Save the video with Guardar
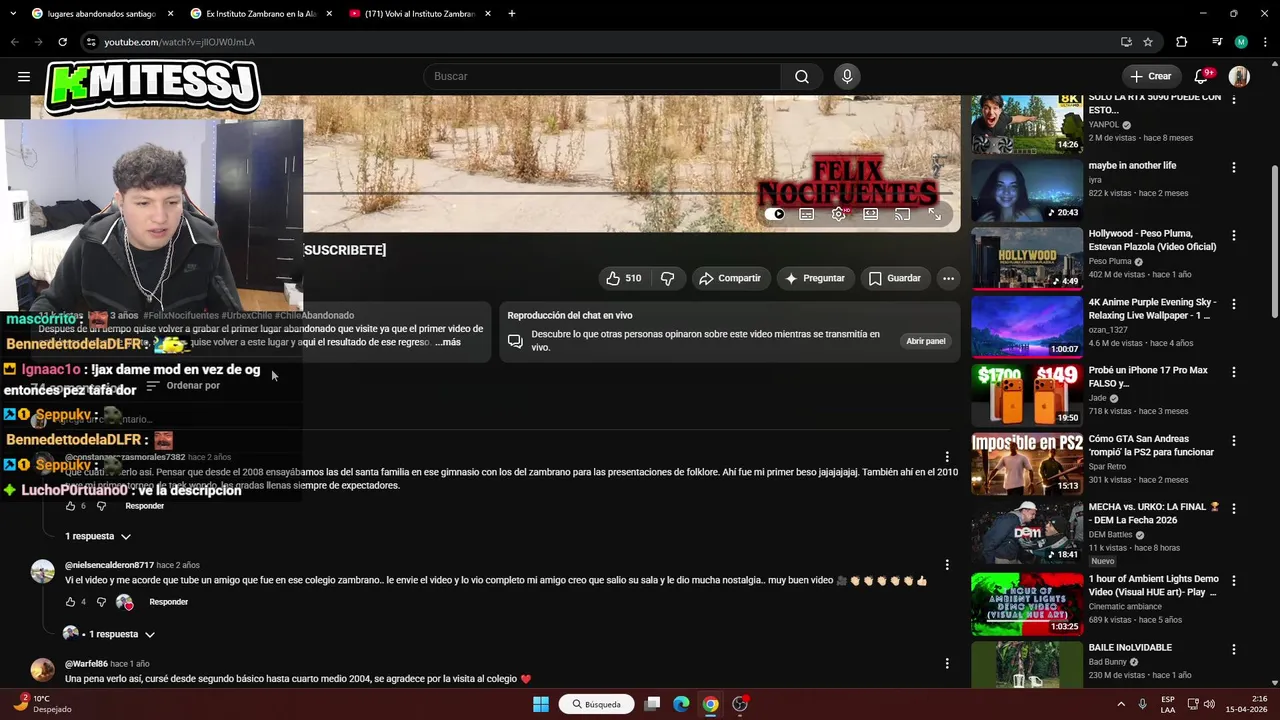Viewport: 1280px width, 720px height. [895, 278]
